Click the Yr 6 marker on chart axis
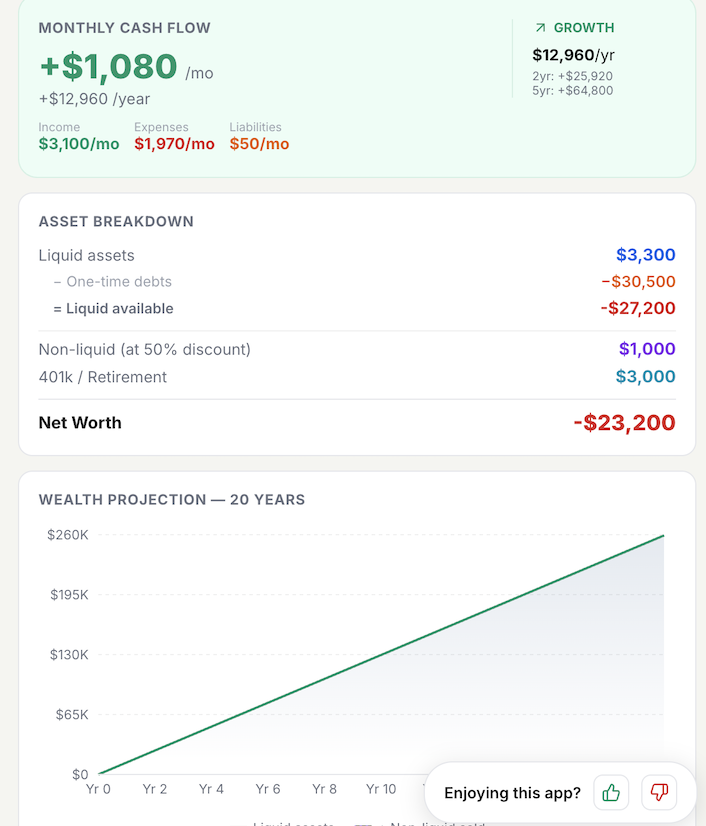706x826 pixels. [x=268, y=789]
